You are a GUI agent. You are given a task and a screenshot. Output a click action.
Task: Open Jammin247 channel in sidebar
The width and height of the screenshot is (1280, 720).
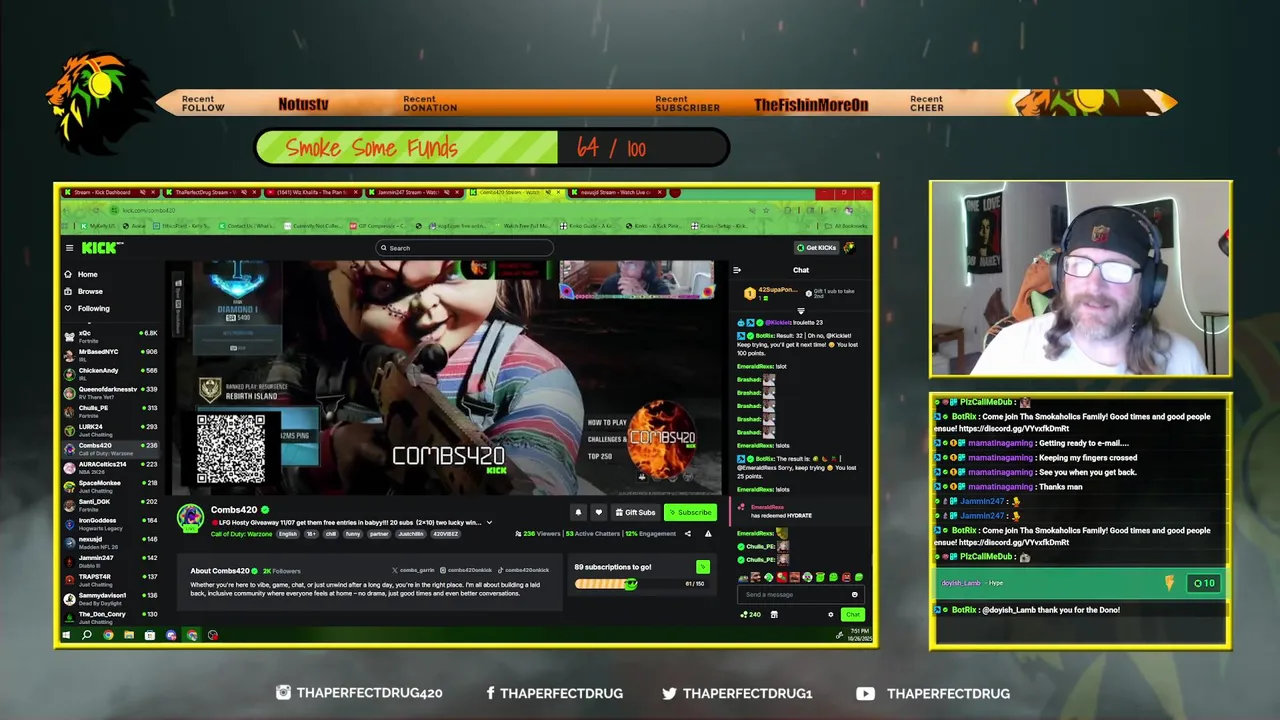[x=111, y=560]
